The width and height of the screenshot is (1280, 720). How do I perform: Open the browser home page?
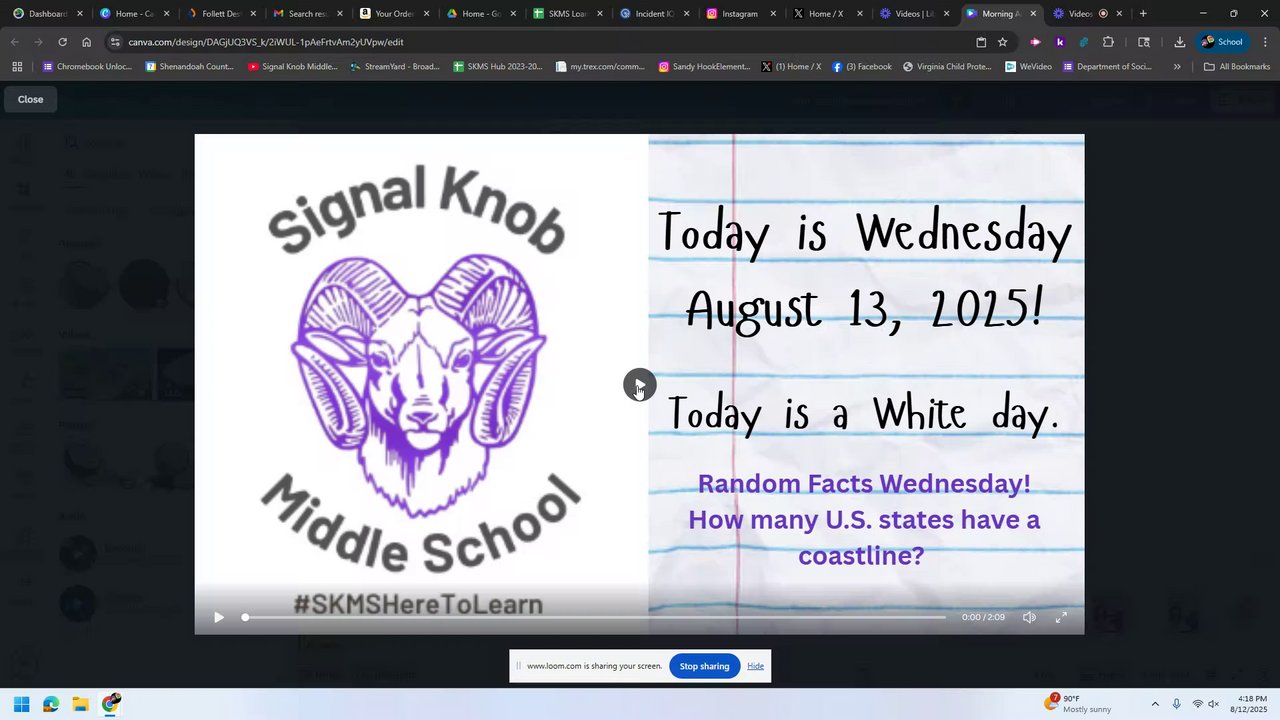point(86,42)
